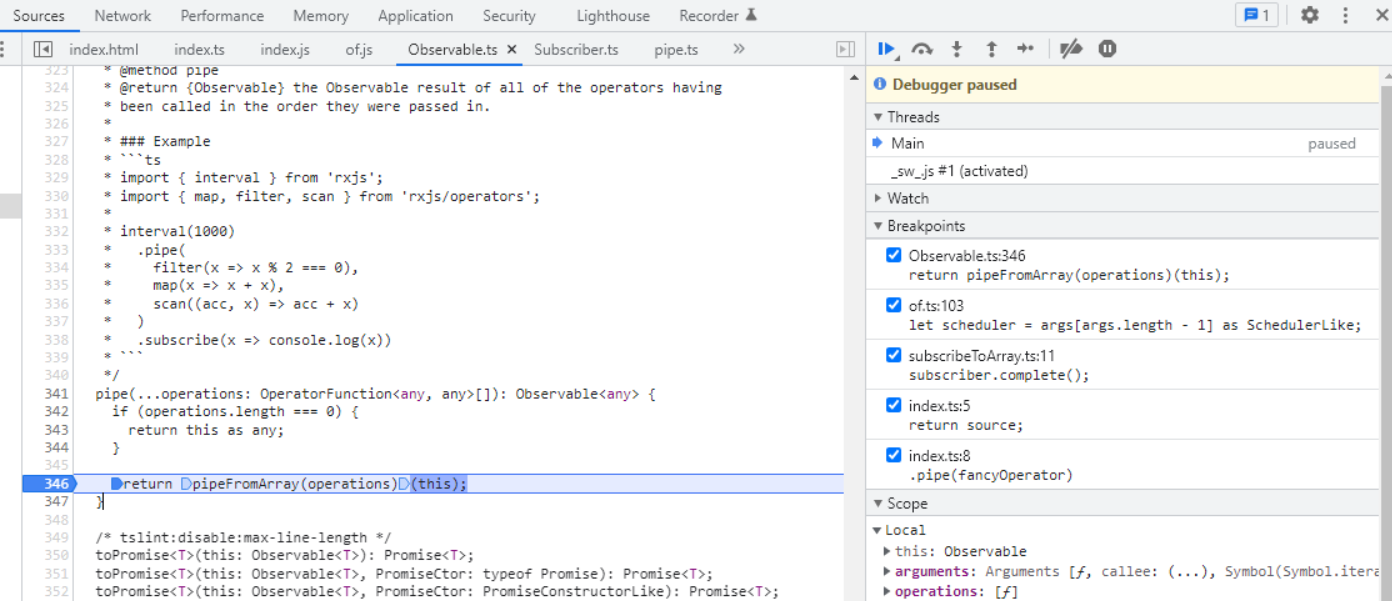Toggle the file navigator sidebar

click(42, 49)
